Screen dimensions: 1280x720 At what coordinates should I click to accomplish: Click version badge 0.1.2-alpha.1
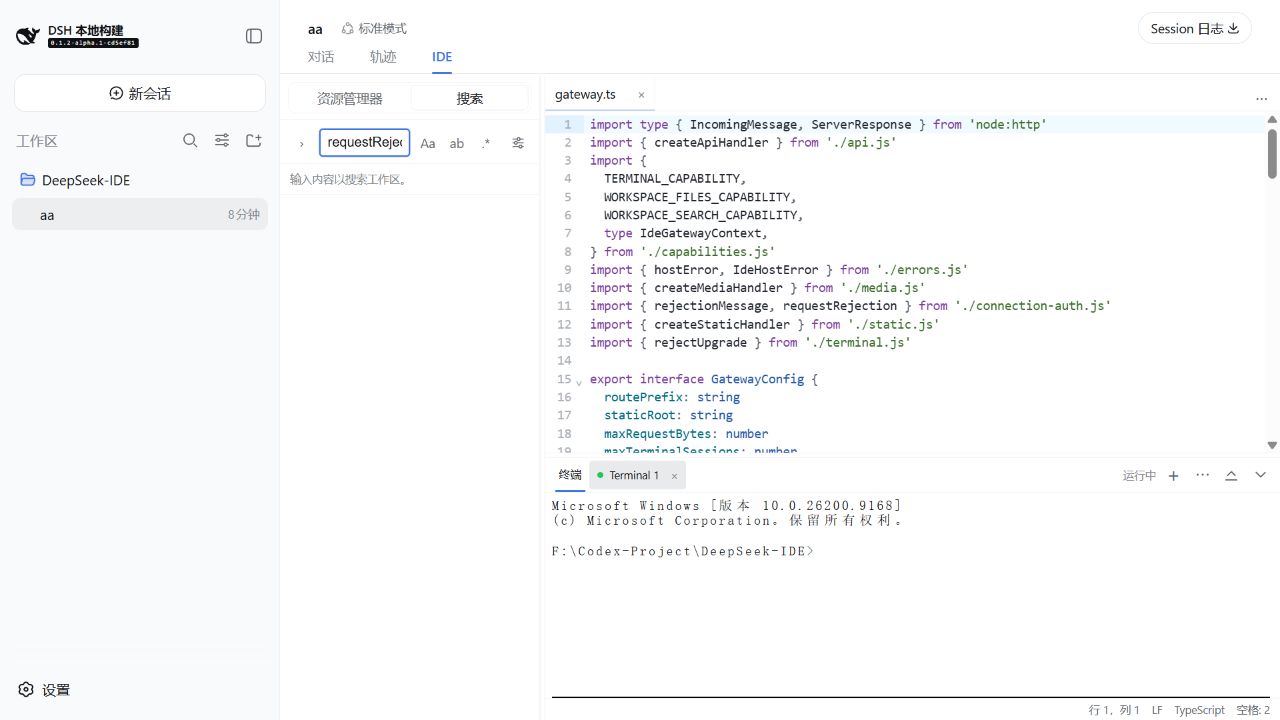pos(93,43)
